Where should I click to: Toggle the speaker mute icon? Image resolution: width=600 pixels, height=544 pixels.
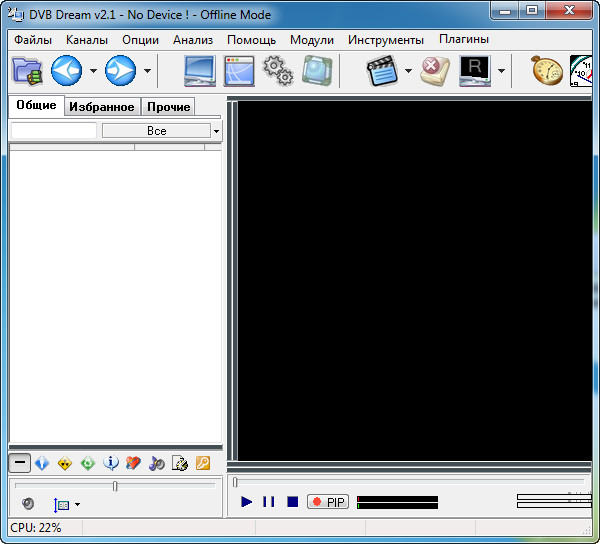[x=28, y=505]
